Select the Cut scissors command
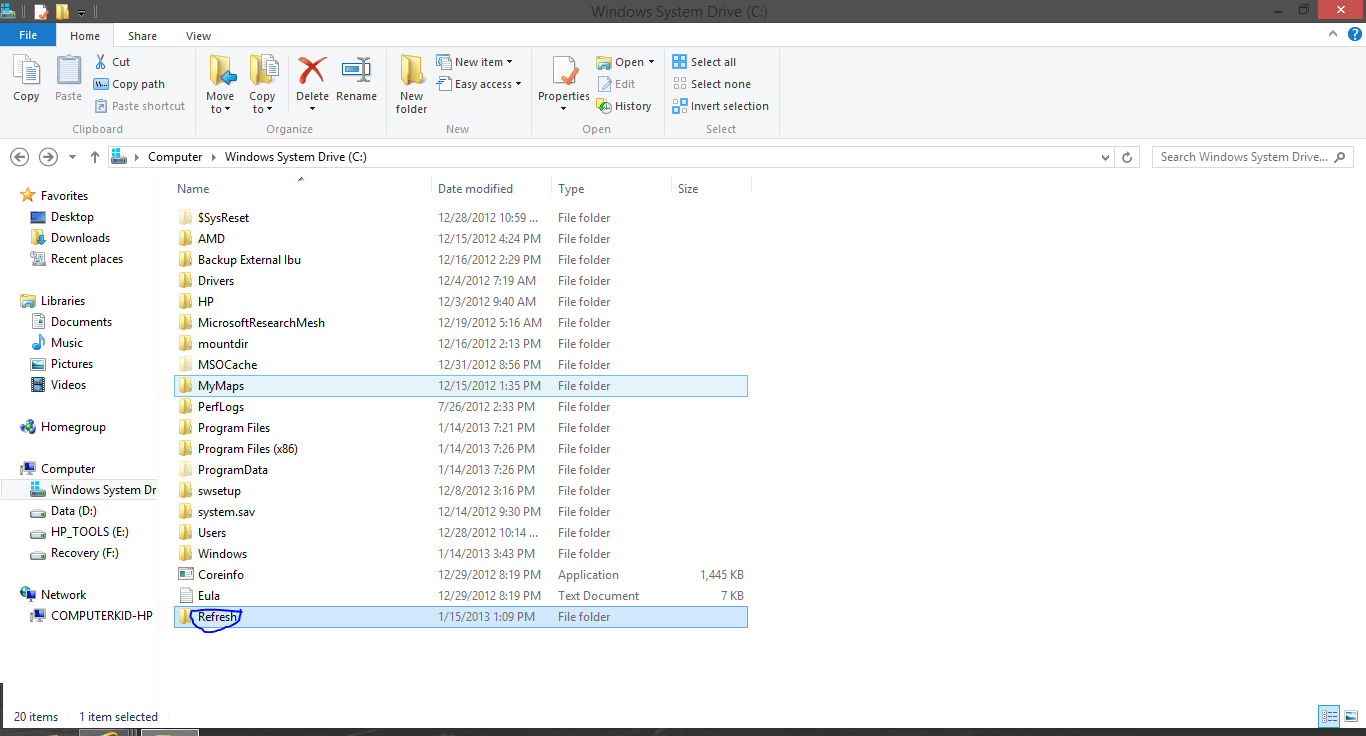The width and height of the screenshot is (1366, 736). coord(112,62)
